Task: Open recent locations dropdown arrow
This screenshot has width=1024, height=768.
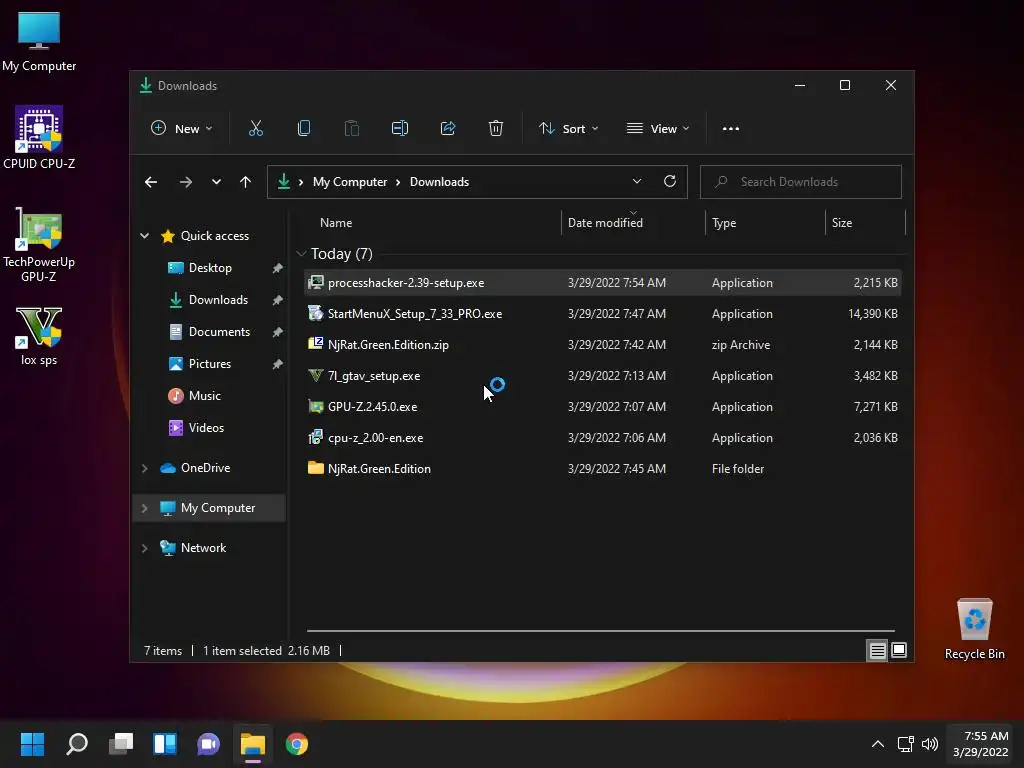Action: pyautogui.click(x=216, y=182)
